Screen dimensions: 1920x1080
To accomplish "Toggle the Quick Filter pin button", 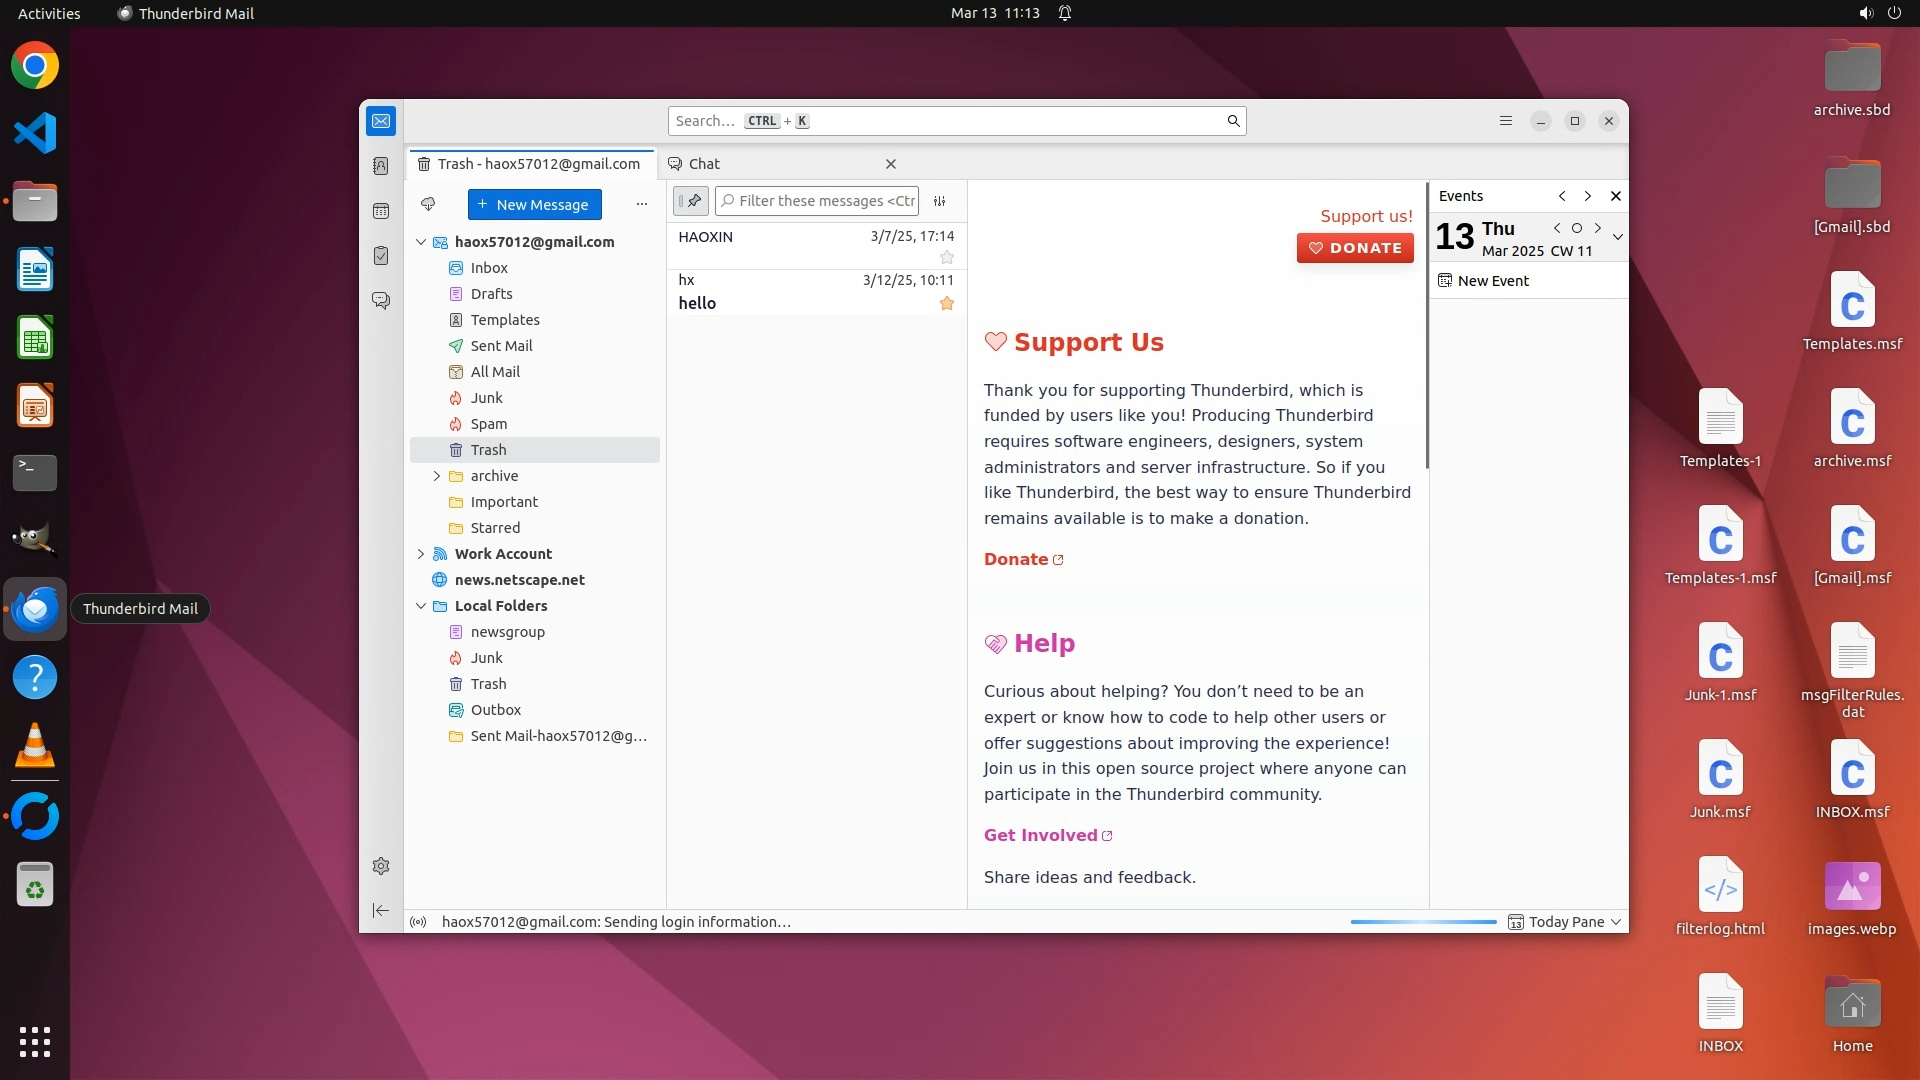I will 690,201.
